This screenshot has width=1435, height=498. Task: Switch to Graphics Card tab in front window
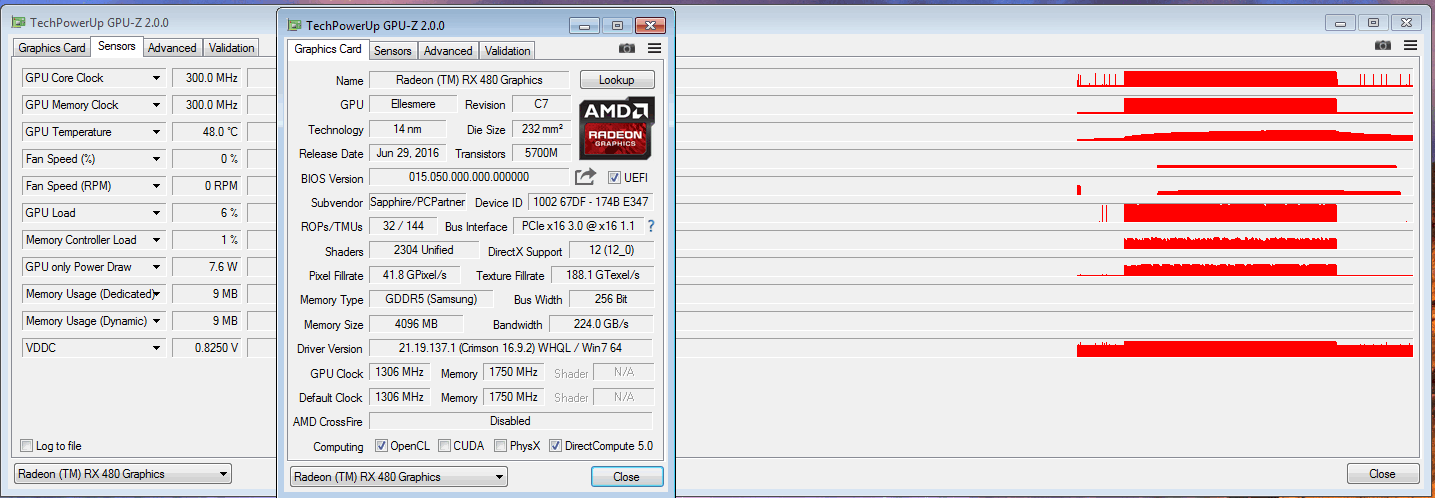click(x=328, y=49)
